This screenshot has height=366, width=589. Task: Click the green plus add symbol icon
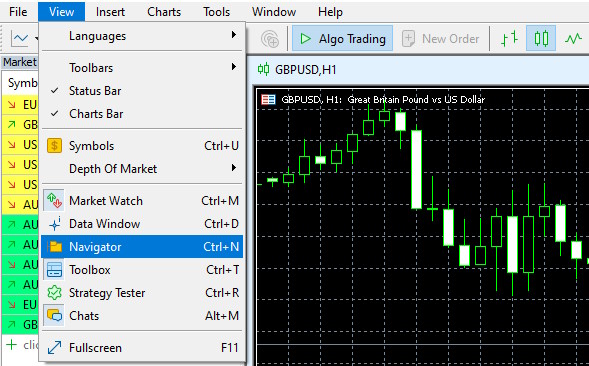(12, 345)
